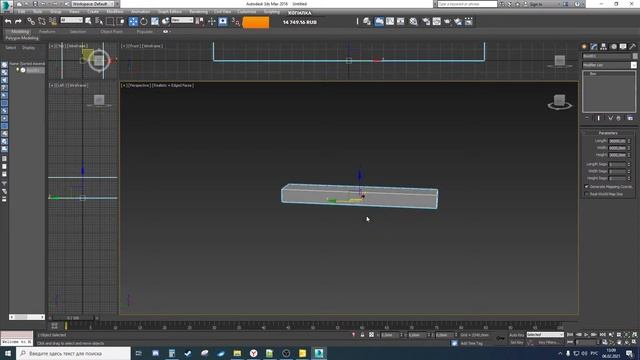
Task: Activate the Select and Move tool
Action: [x=133, y=22]
